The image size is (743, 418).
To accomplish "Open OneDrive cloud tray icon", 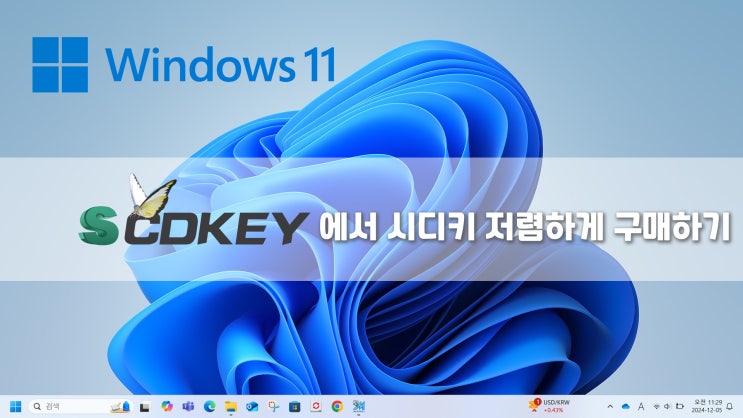I will click(625, 407).
